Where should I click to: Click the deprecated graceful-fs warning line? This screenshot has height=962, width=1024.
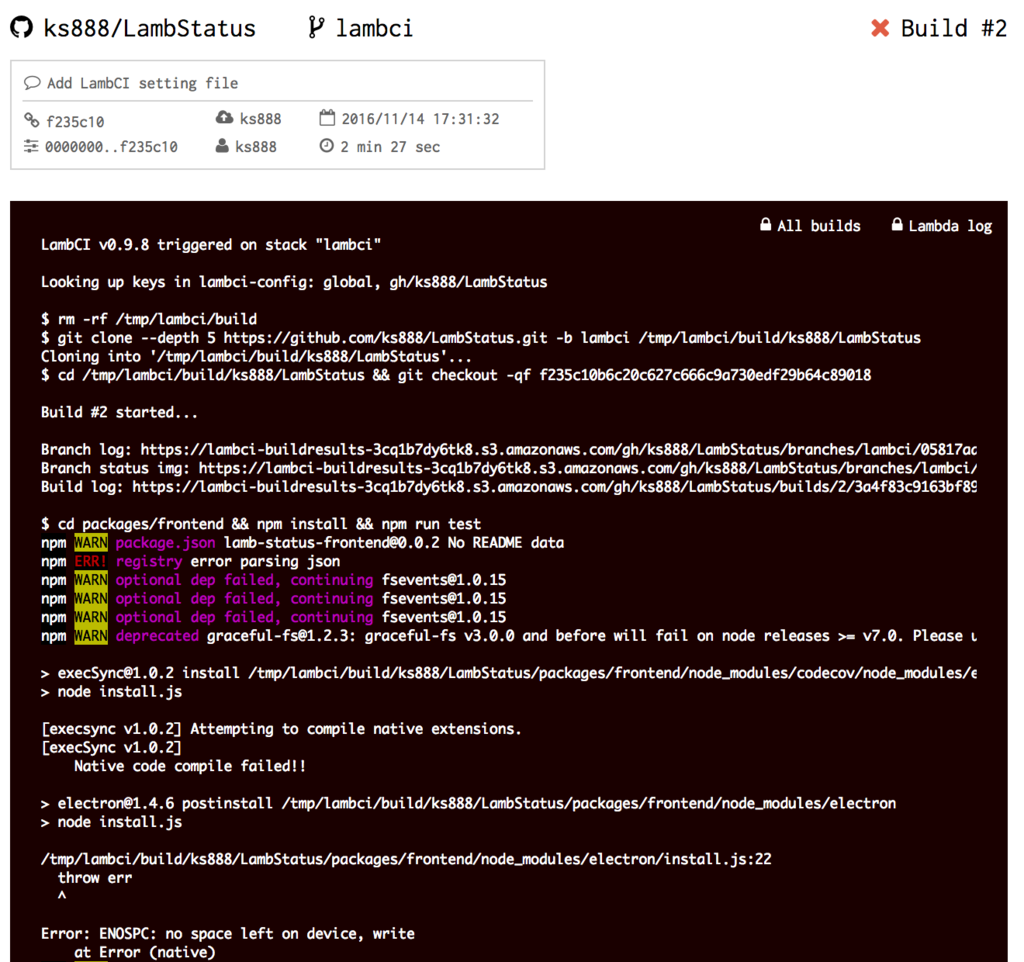point(509,636)
